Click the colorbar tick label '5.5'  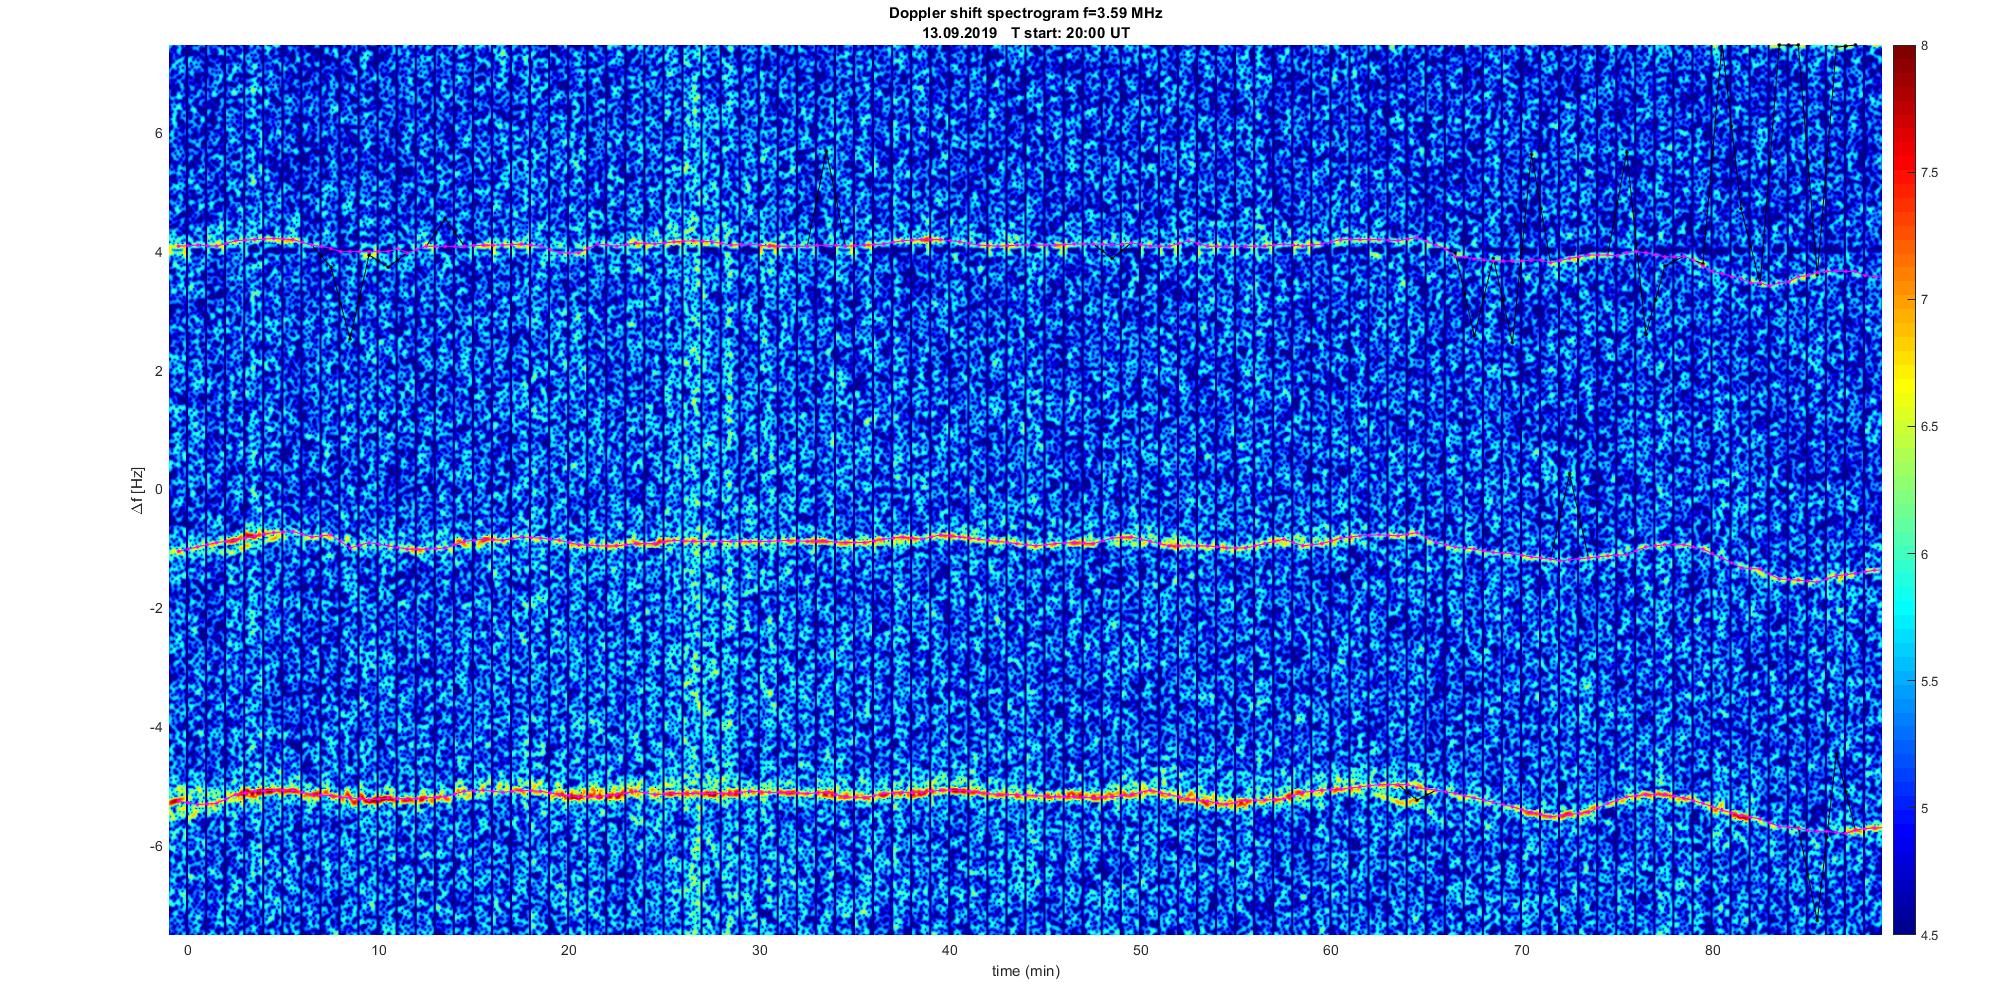(x=1930, y=682)
